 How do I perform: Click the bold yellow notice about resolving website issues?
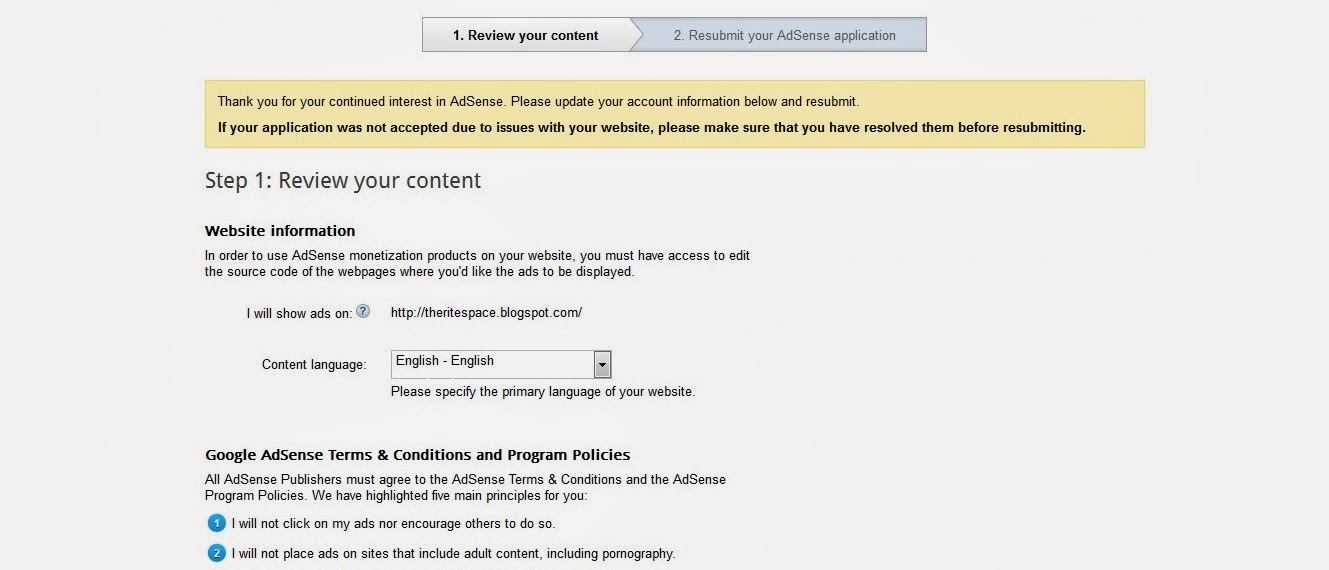651,127
